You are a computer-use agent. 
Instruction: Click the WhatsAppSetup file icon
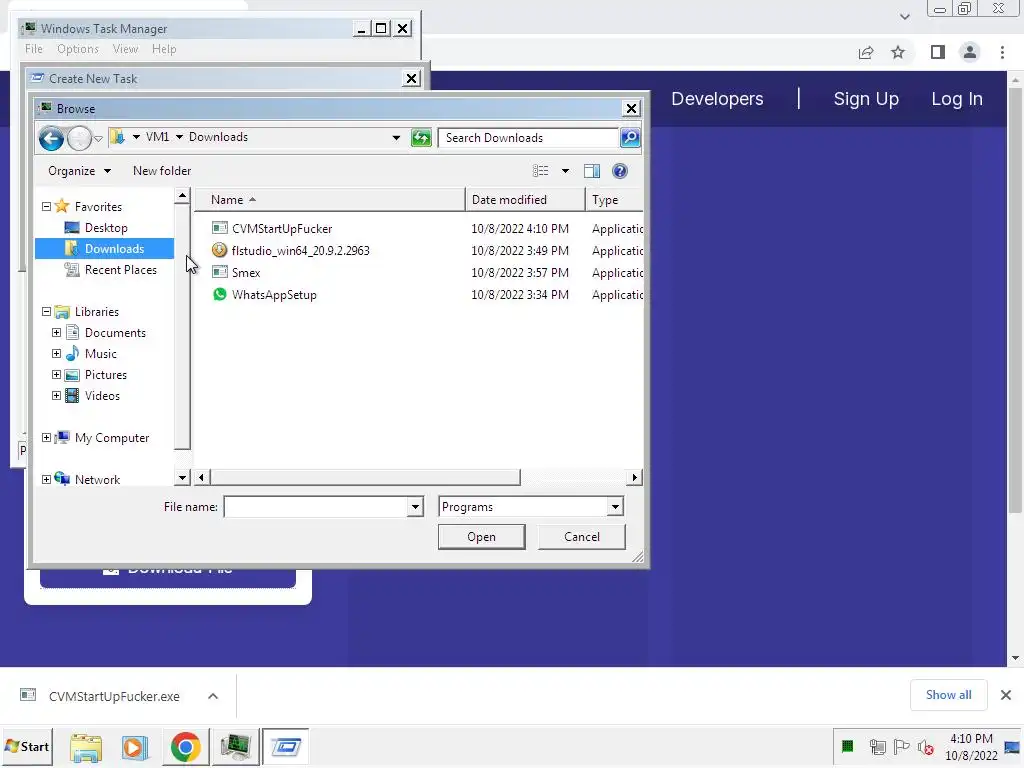[x=220, y=295]
